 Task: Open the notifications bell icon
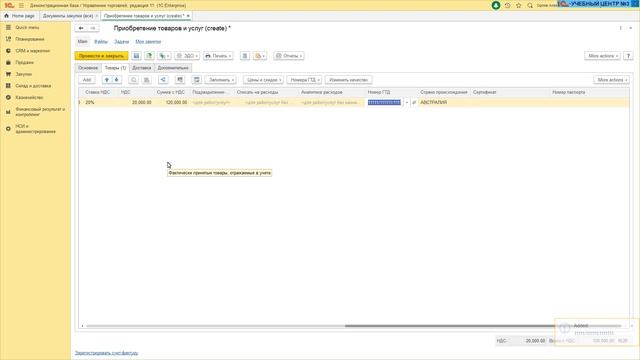point(496,5)
